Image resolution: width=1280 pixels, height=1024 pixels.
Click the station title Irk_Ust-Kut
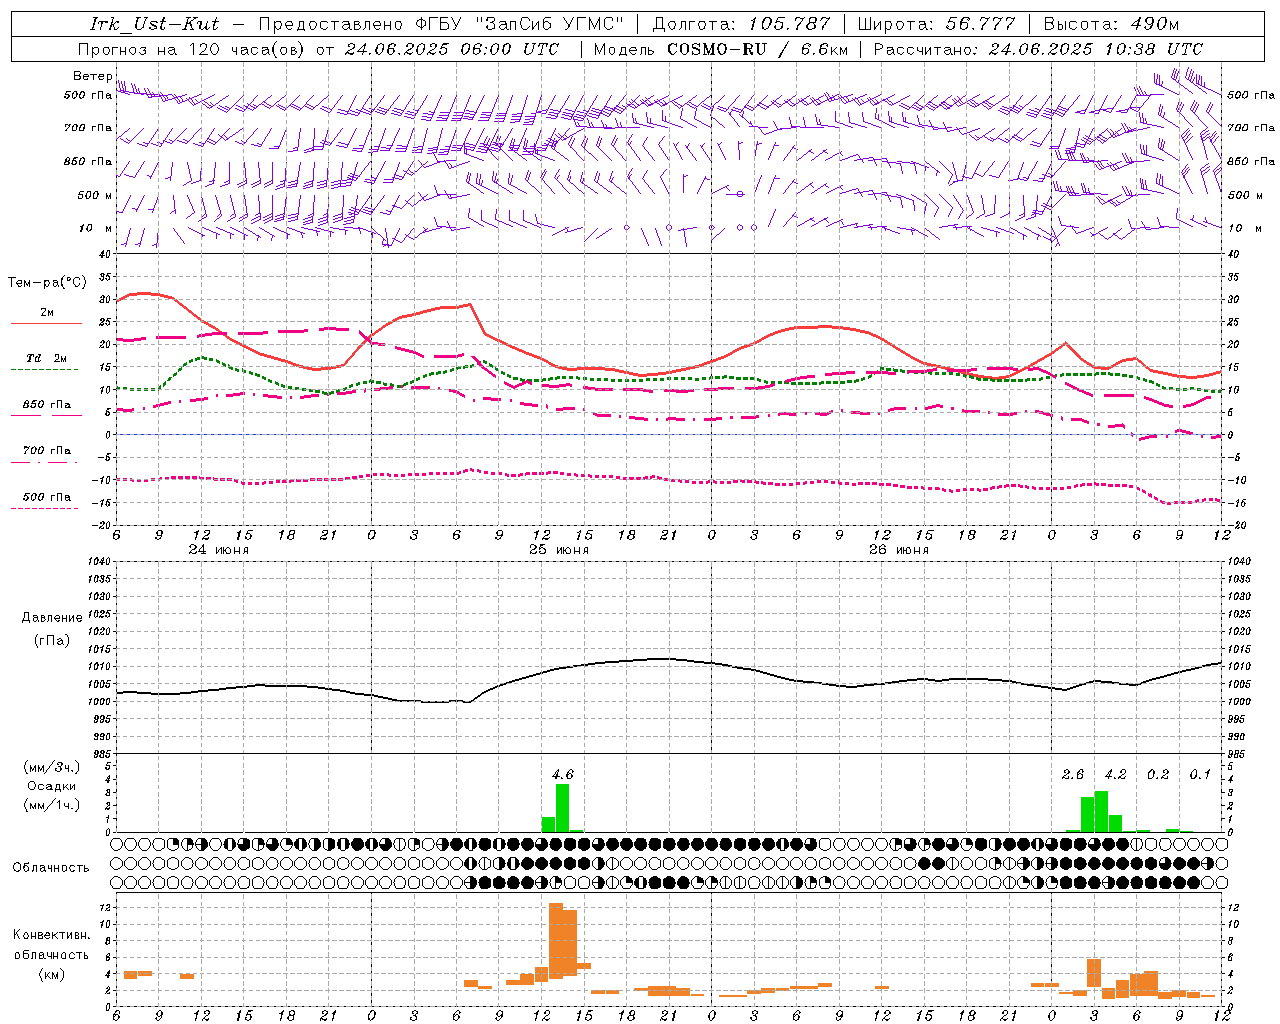(x=154, y=24)
